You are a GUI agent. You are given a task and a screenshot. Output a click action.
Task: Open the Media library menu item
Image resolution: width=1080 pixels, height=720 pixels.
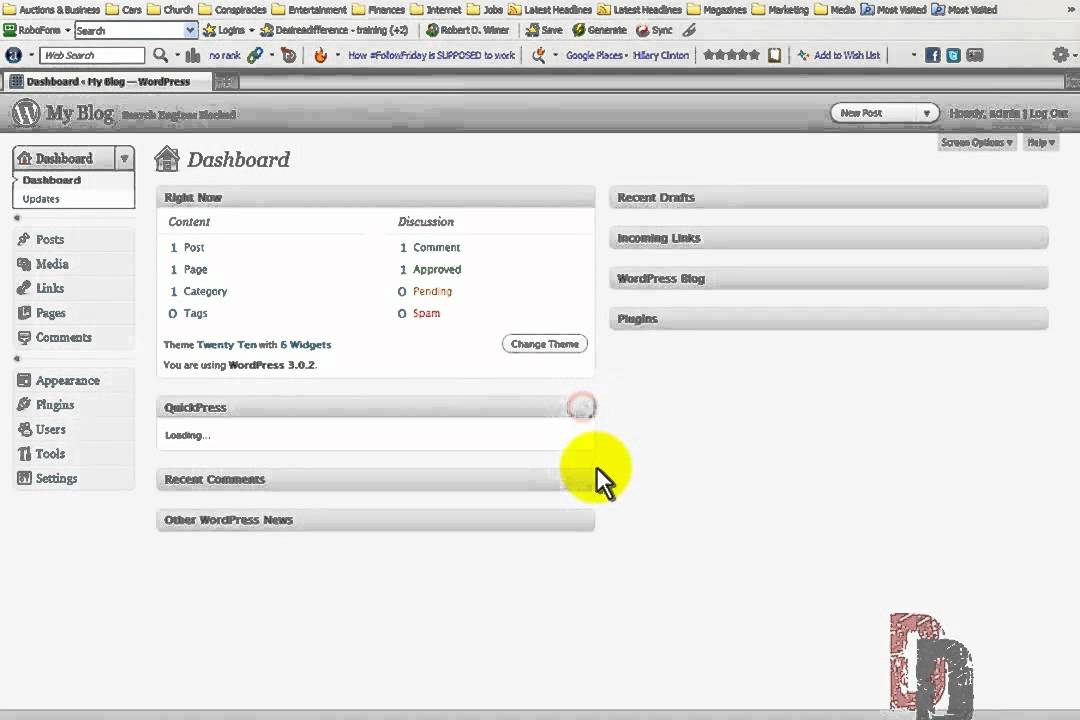tap(52, 264)
